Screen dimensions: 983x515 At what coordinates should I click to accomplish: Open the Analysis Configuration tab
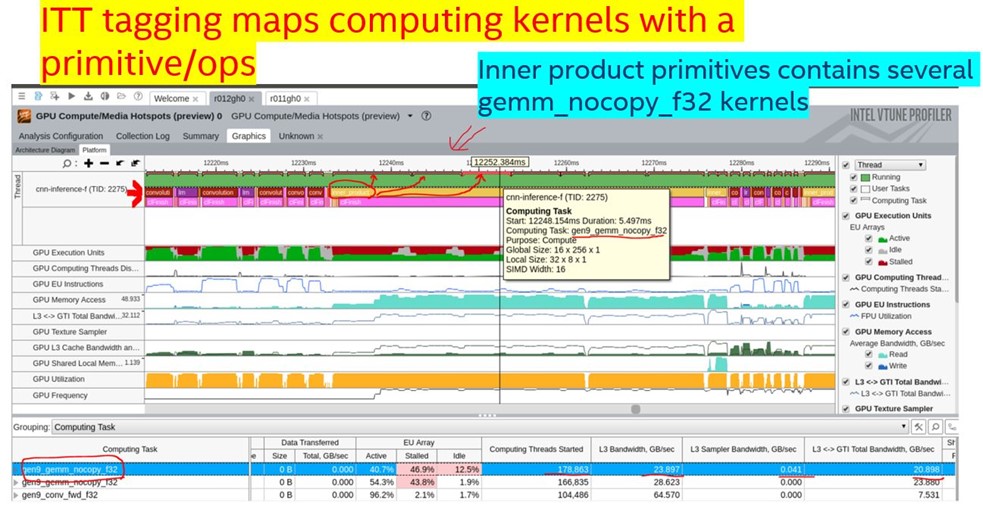pyautogui.click(x=61, y=136)
